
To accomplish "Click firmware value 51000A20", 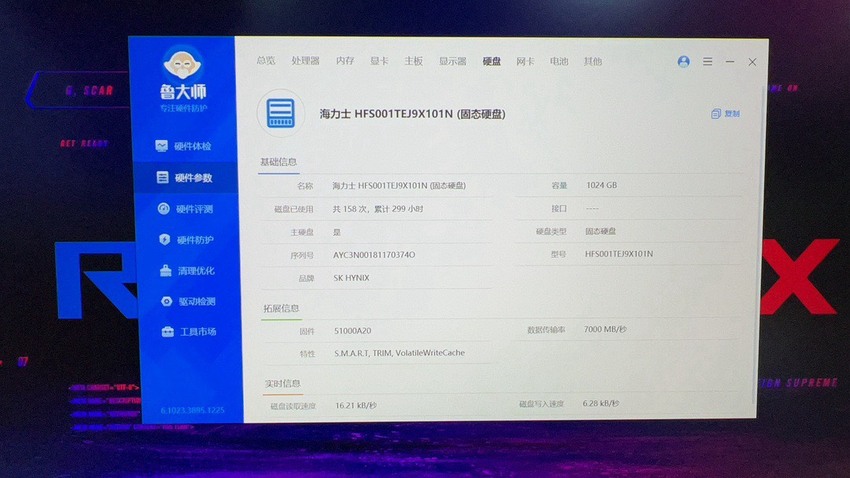I will [x=352, y=331].
